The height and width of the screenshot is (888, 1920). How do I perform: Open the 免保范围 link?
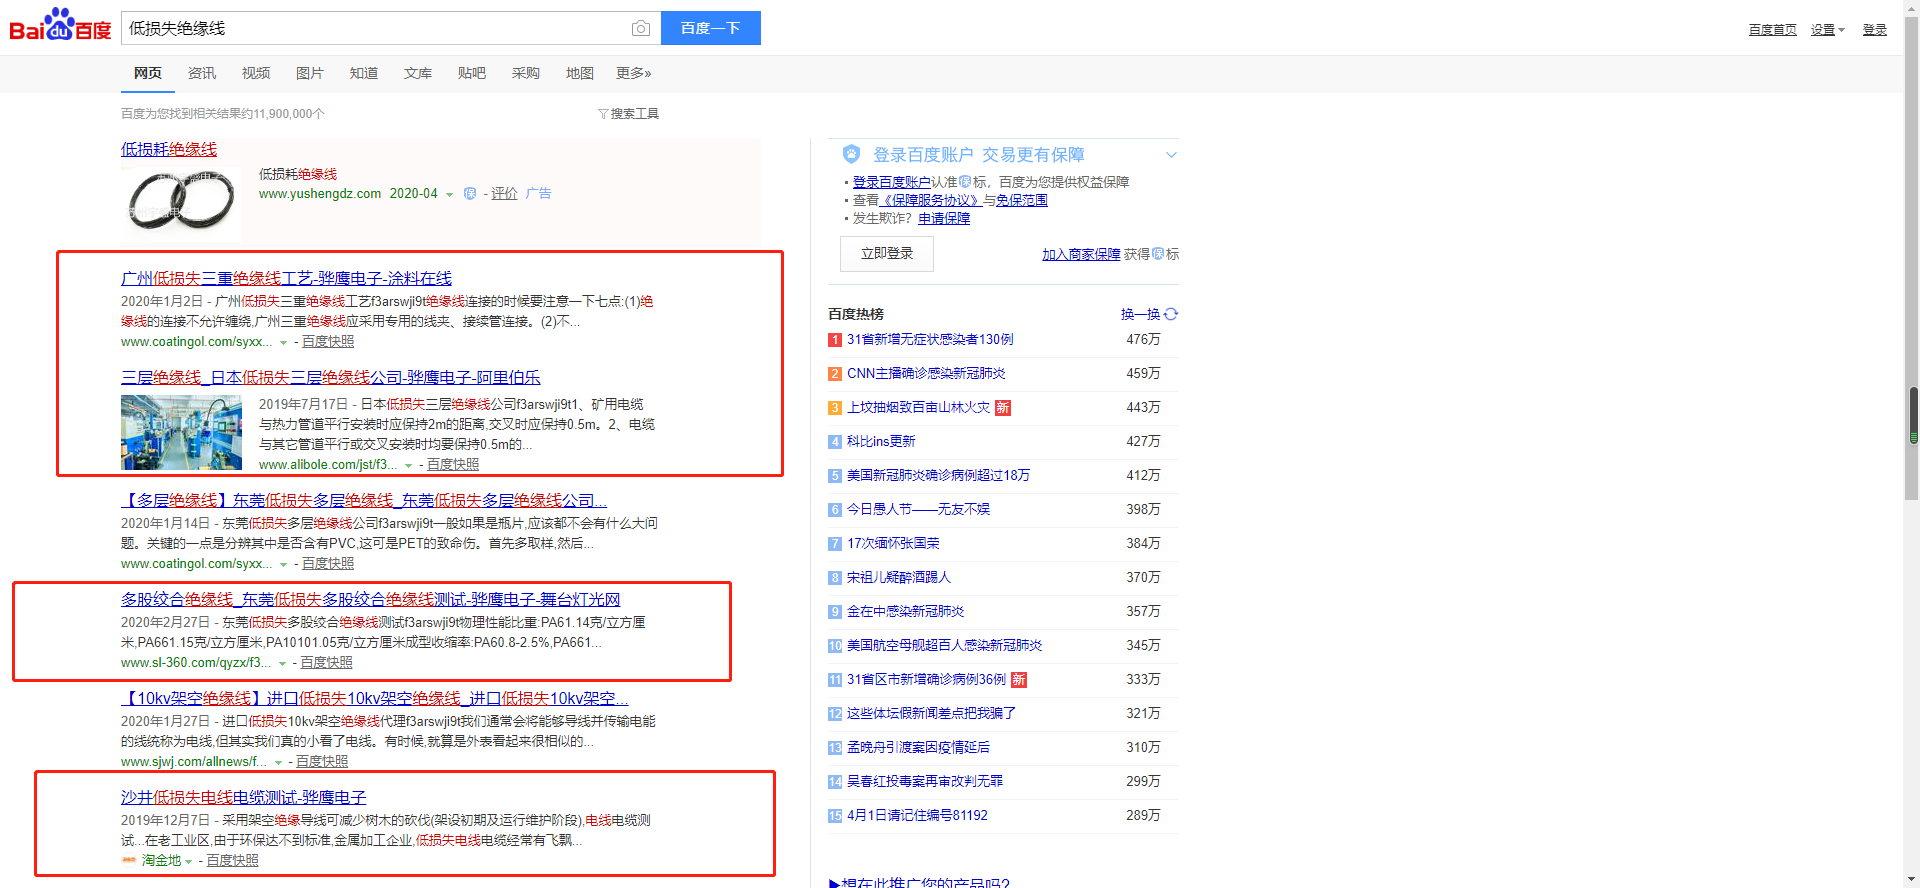coord(1022,200)
